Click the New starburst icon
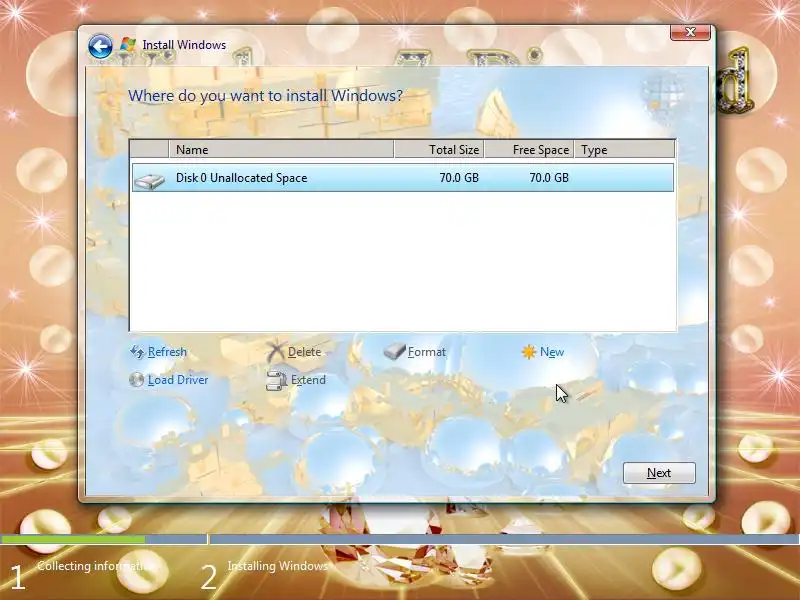Image resolution: width=800 pixels, height=600 pixels. (529, 352)
